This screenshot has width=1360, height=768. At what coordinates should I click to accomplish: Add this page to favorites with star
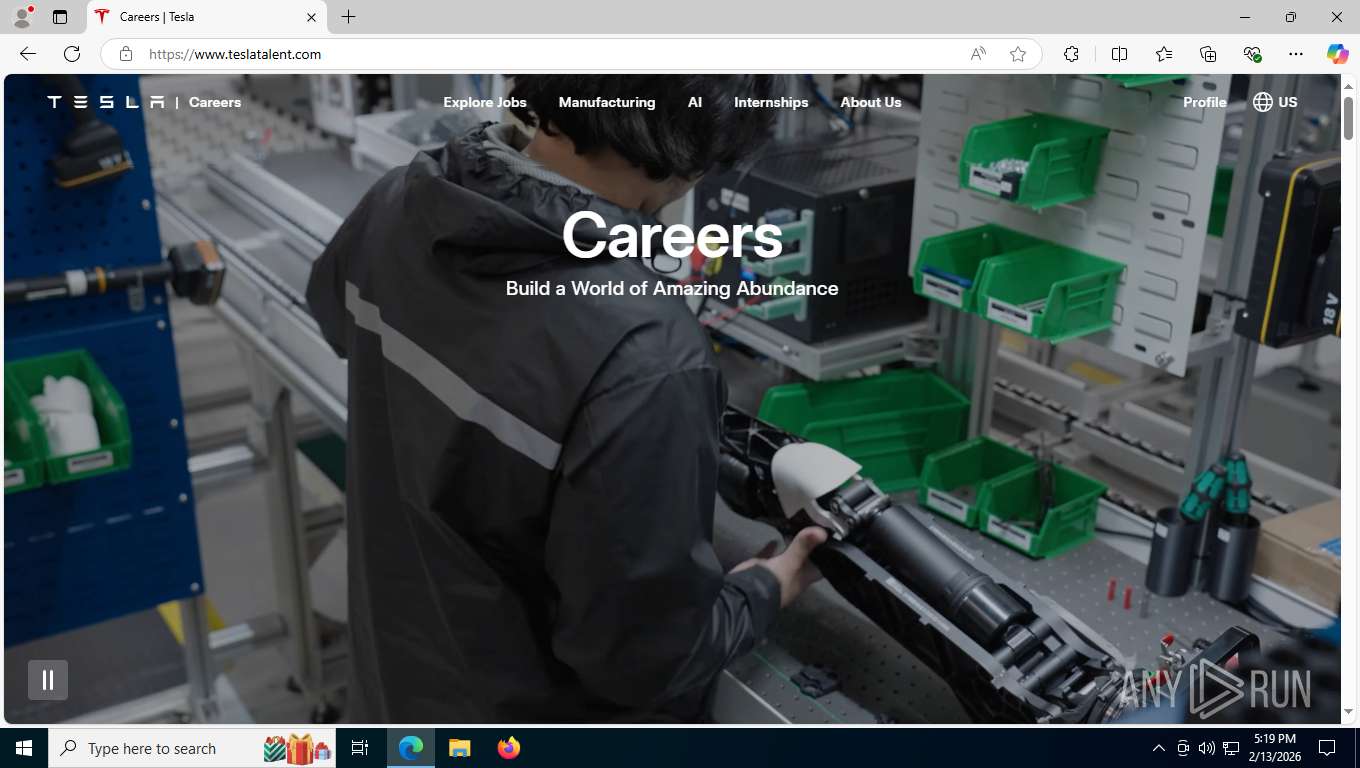point(1018,54)
